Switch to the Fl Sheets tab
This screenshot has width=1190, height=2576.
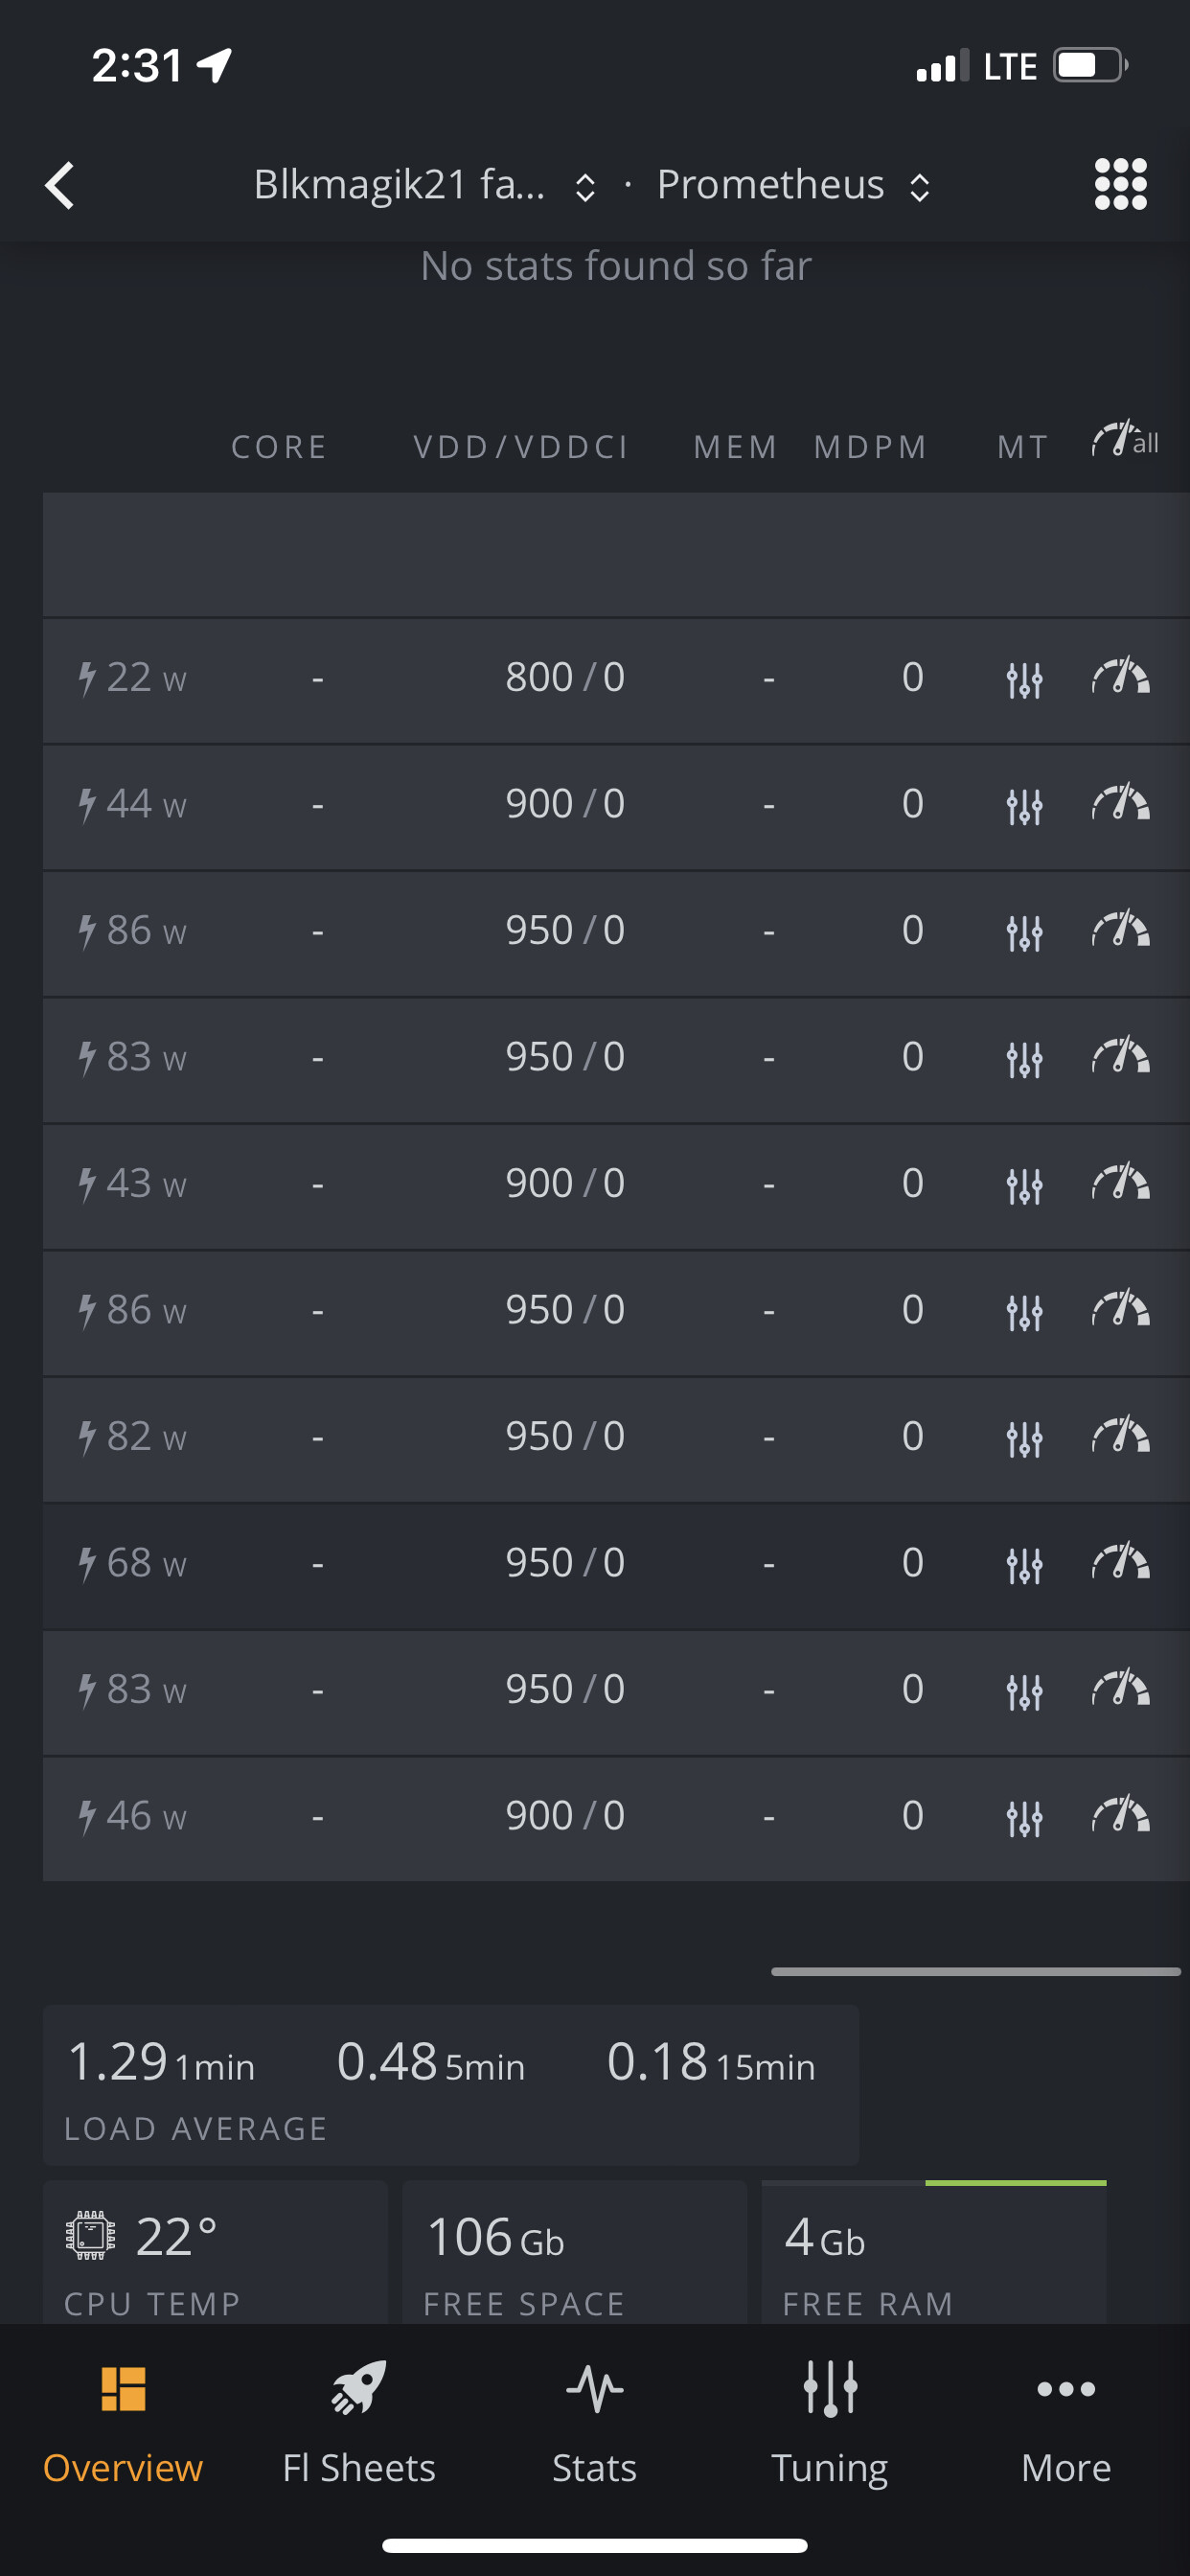pos(358,2422)
